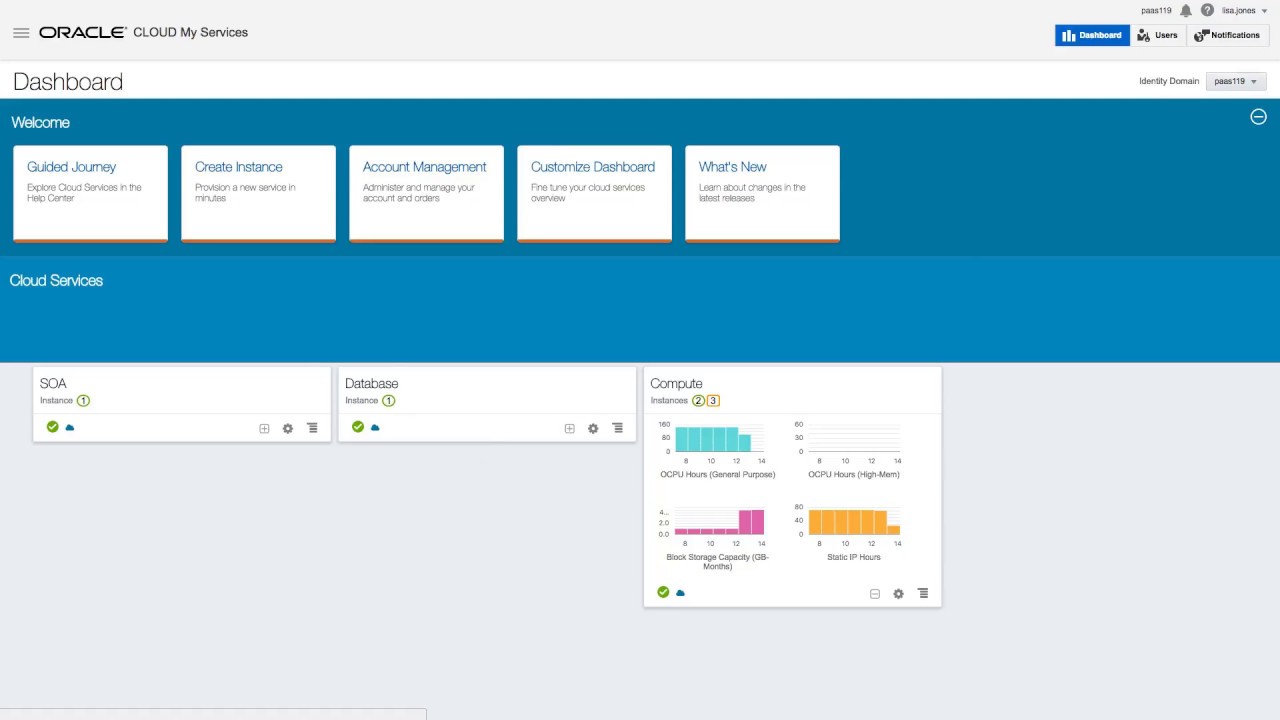Open the Identity Domain paas119 dropdown
The height and width of the screenshot is (720, 1280).
[1236, 81]
